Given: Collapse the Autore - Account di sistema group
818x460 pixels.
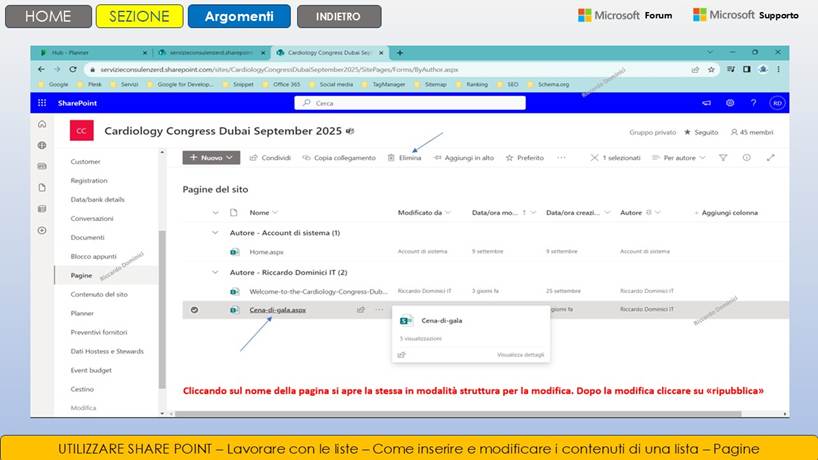Looking at the screenshot, I should point(215,233).
